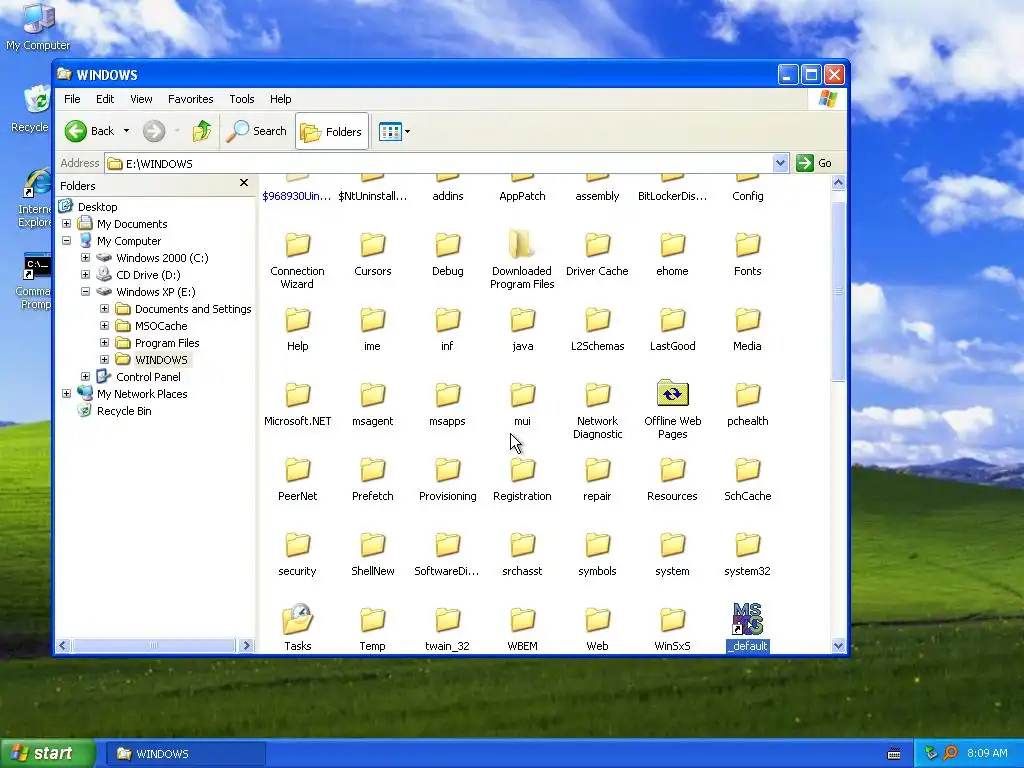The width and height of the screenshot is (1024, 768).
Task: Expand Documents and Settings folder node
Action: [104, 308]
